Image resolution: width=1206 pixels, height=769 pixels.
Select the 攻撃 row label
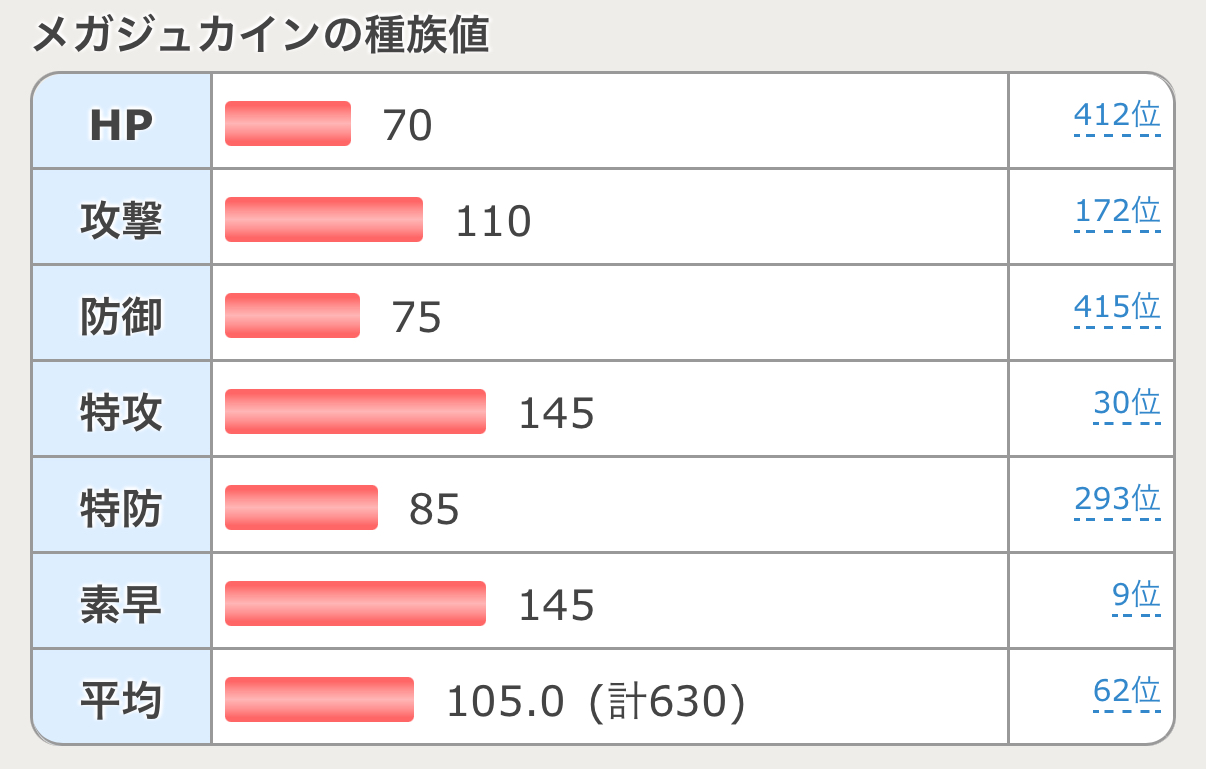[x=121, y=220]
